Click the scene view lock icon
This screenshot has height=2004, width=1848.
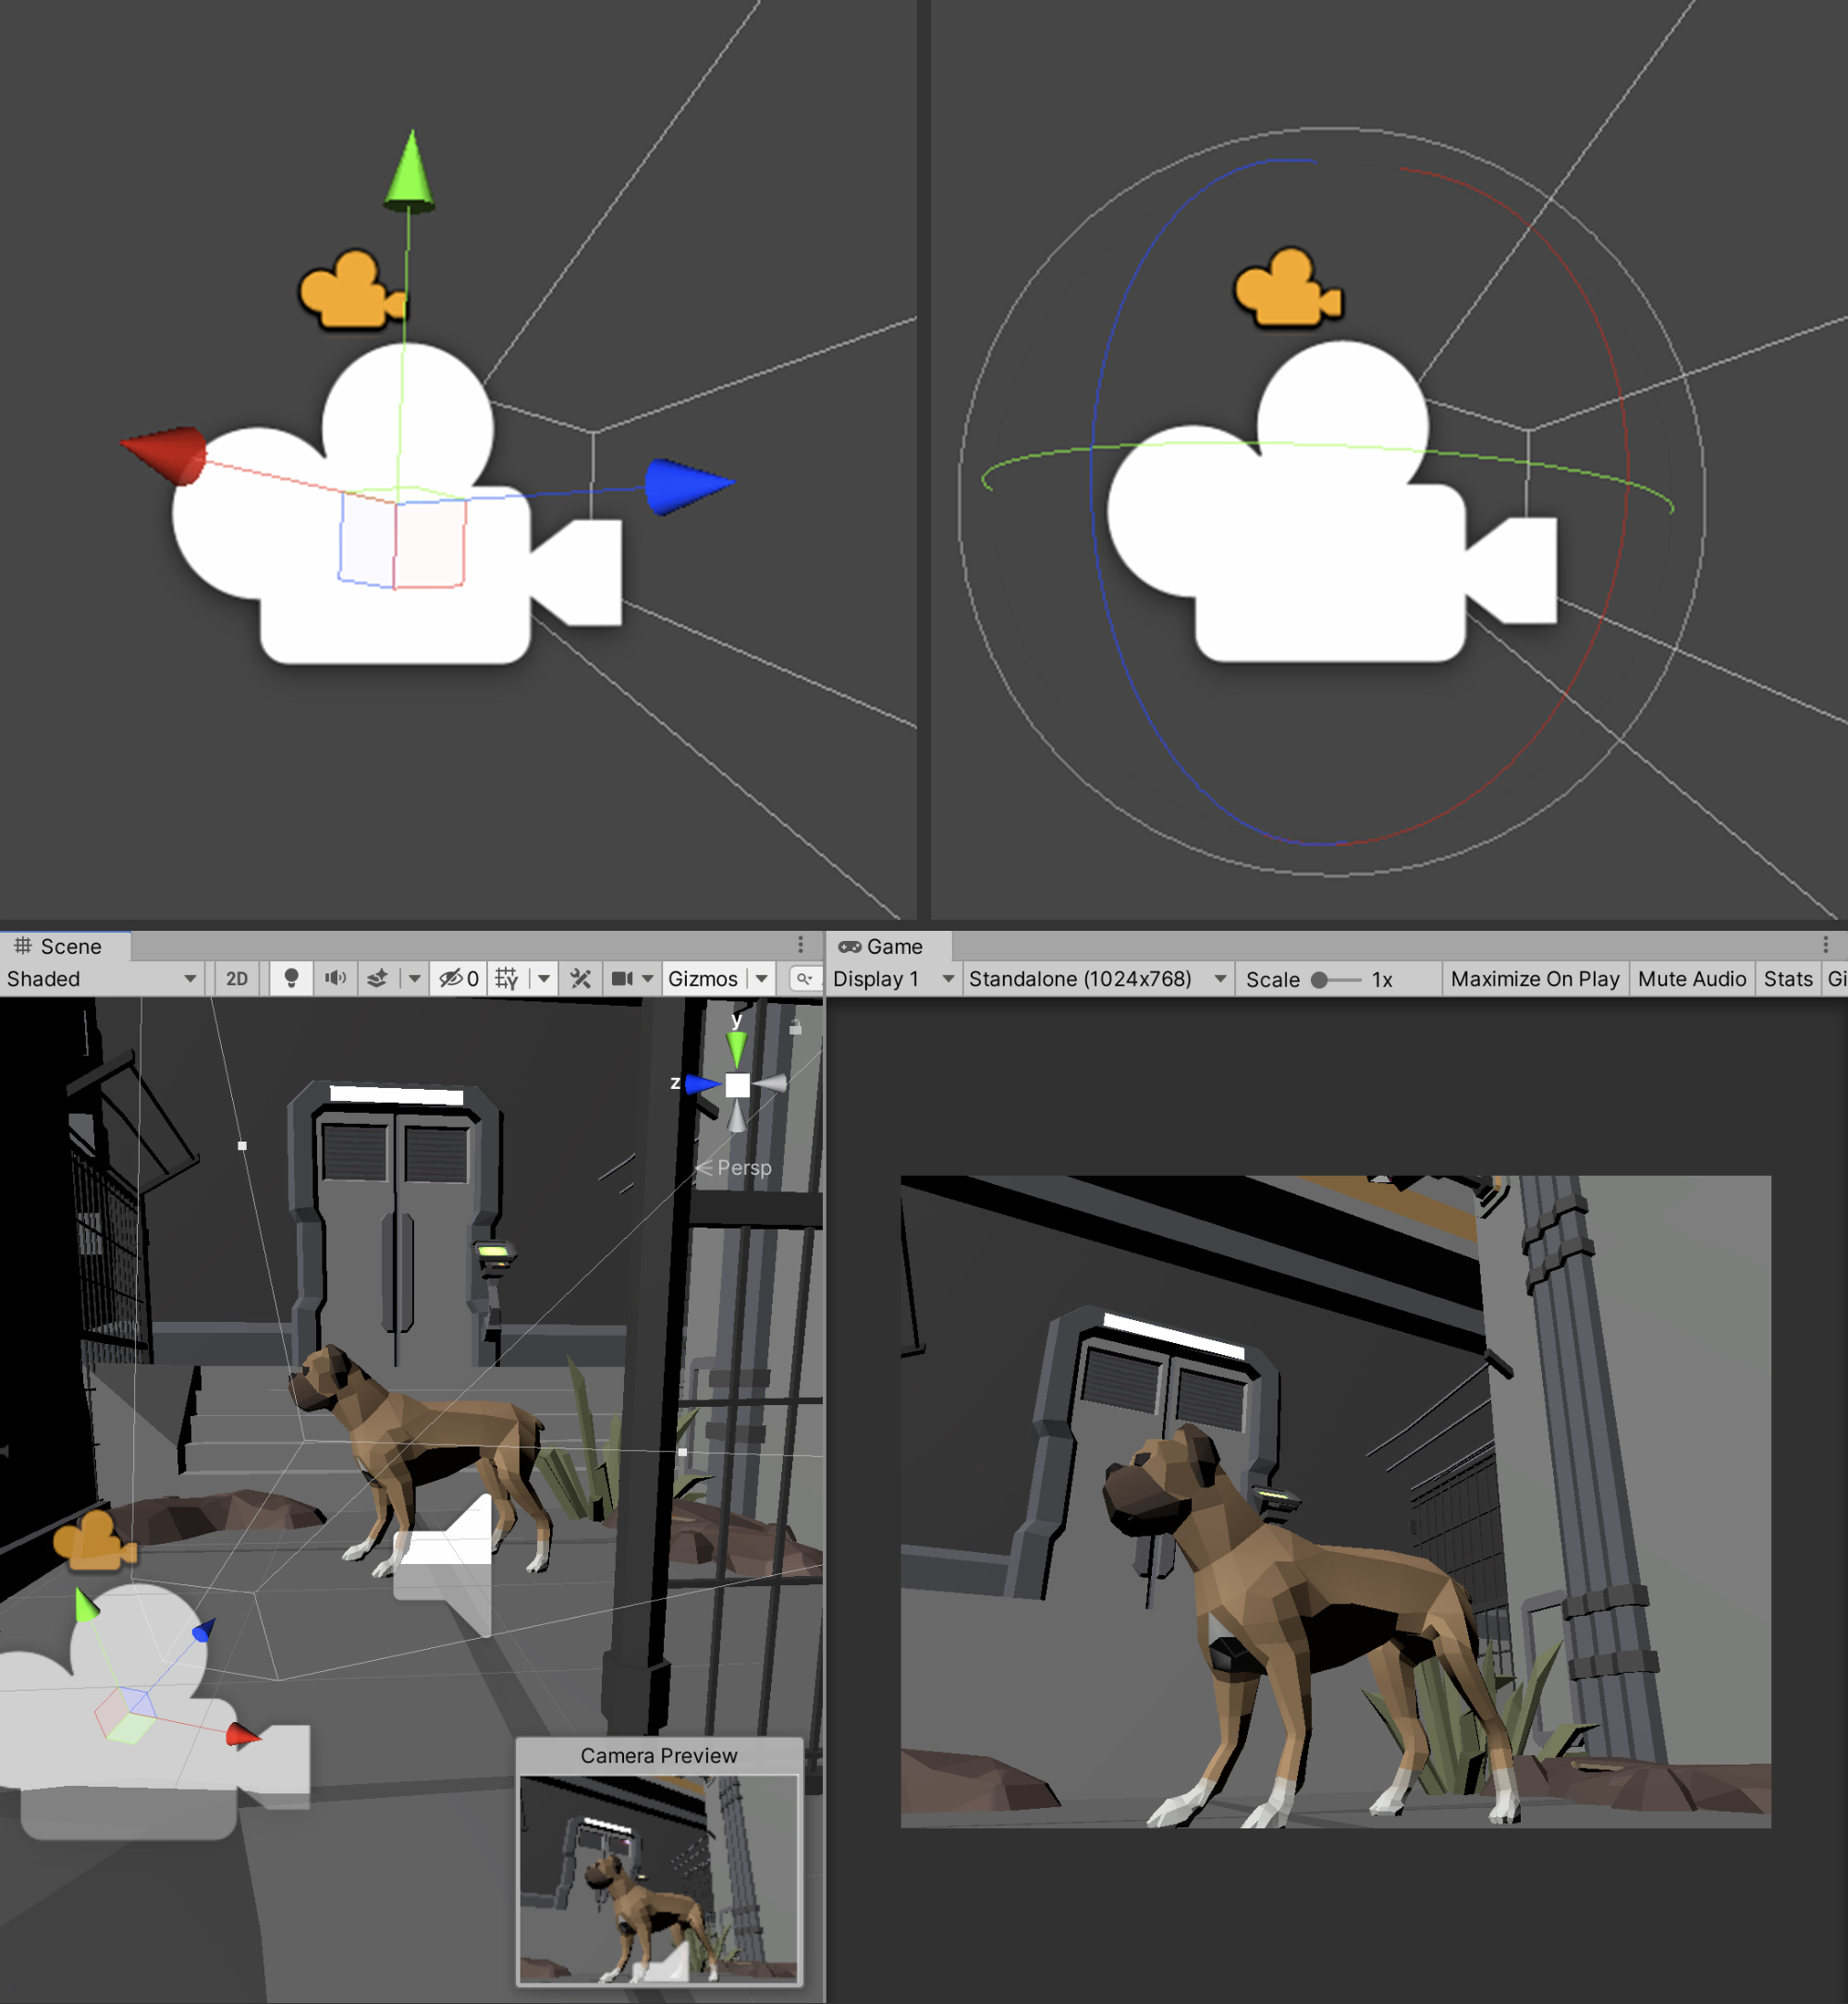click(796, 1027)
